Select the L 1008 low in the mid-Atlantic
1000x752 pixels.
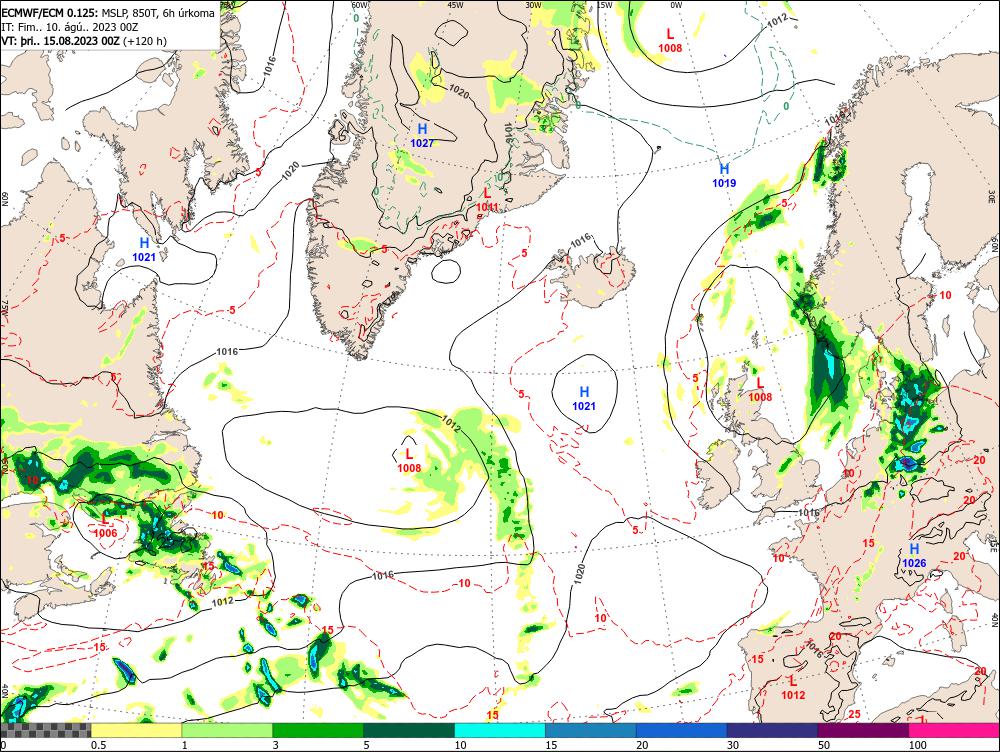point(409,461)
